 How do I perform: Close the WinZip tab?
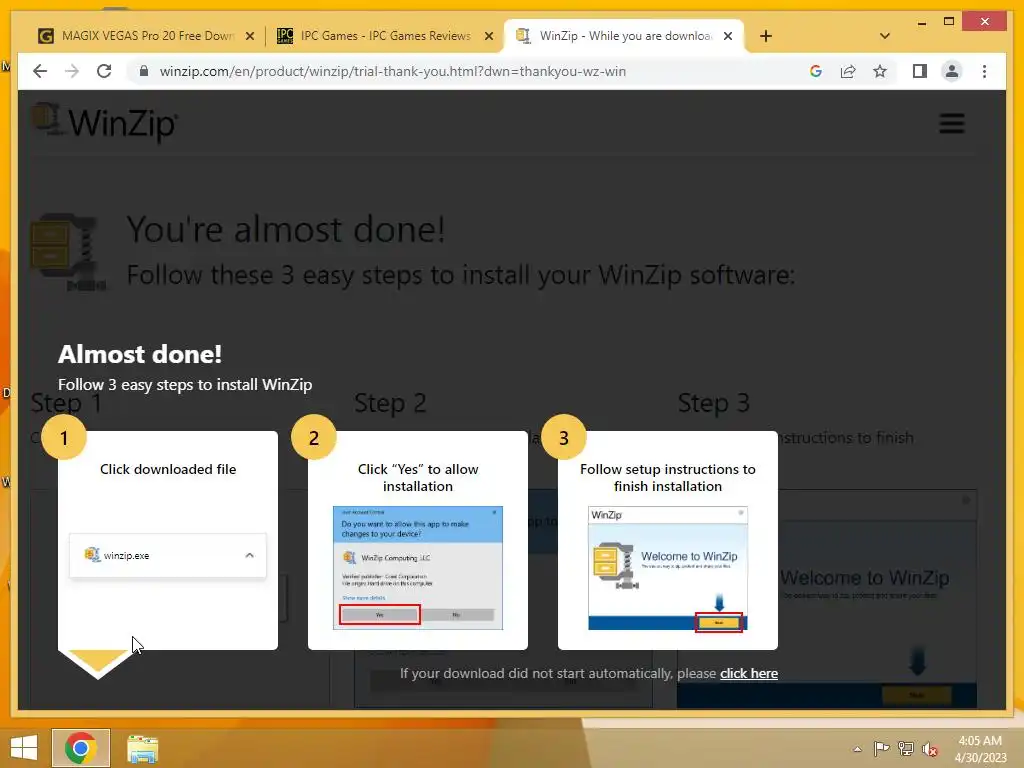click(x=728, y=36)
